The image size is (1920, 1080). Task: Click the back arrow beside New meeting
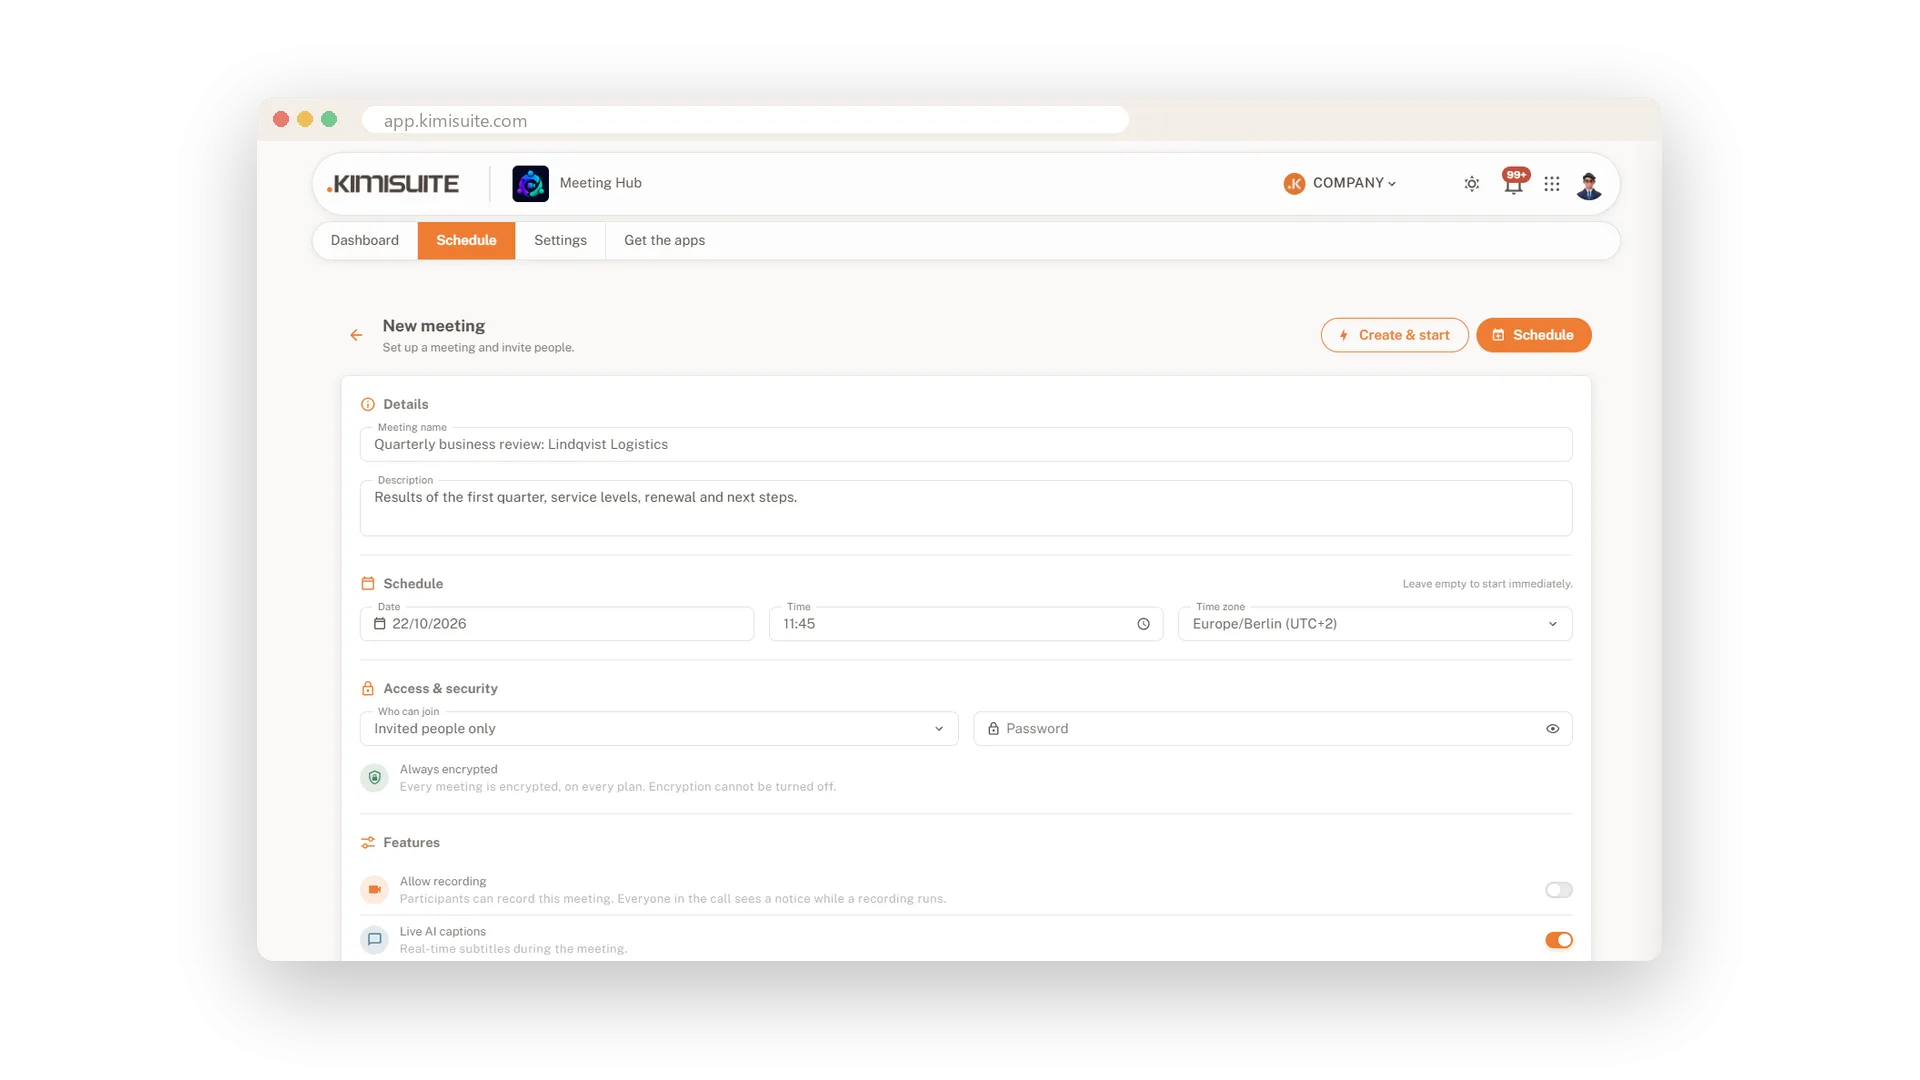coord(356,335)
